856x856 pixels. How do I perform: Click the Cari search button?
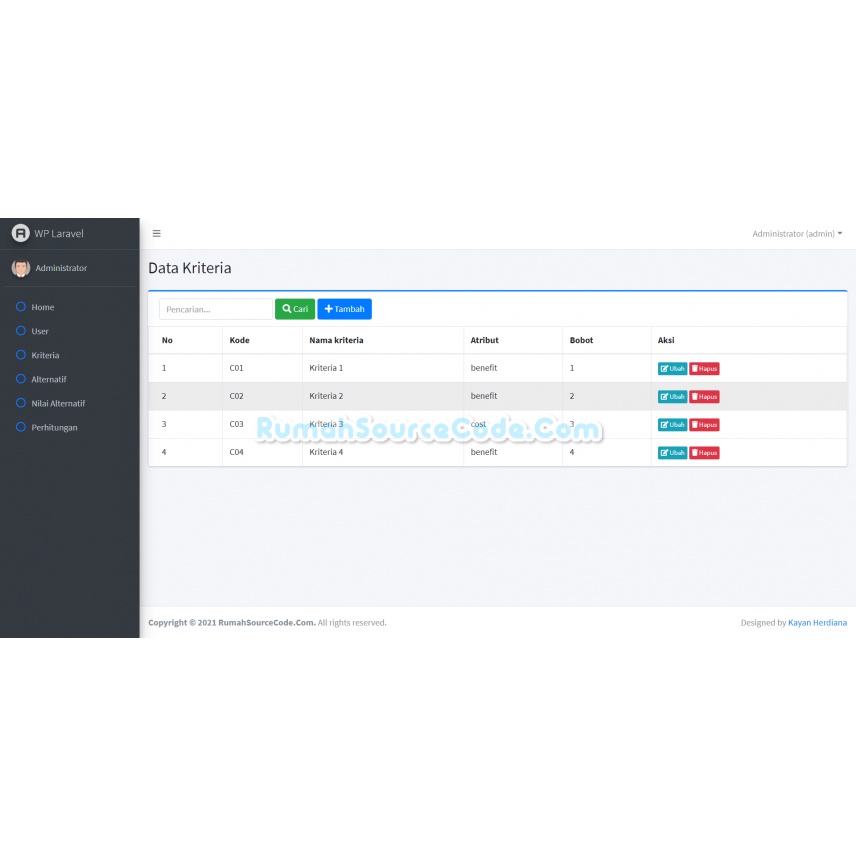click(295, 309)
